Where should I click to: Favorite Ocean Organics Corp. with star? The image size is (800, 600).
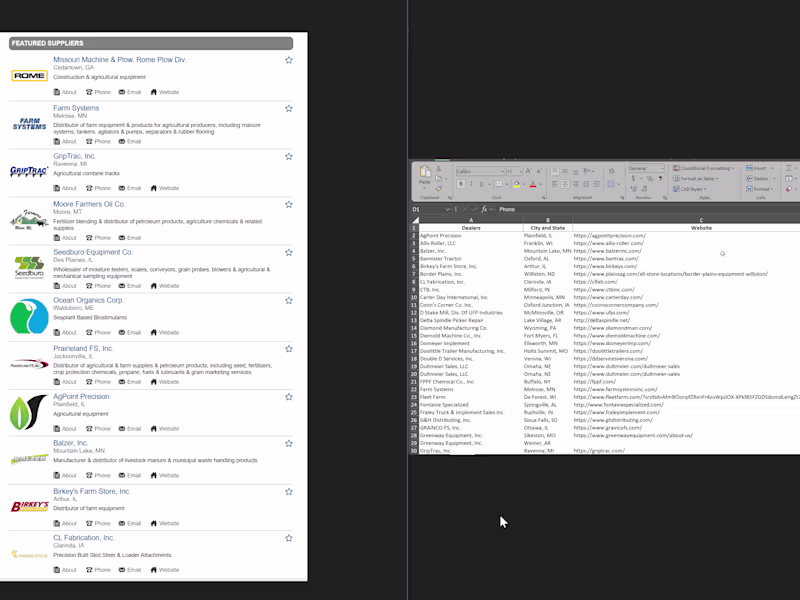point(289,301)
